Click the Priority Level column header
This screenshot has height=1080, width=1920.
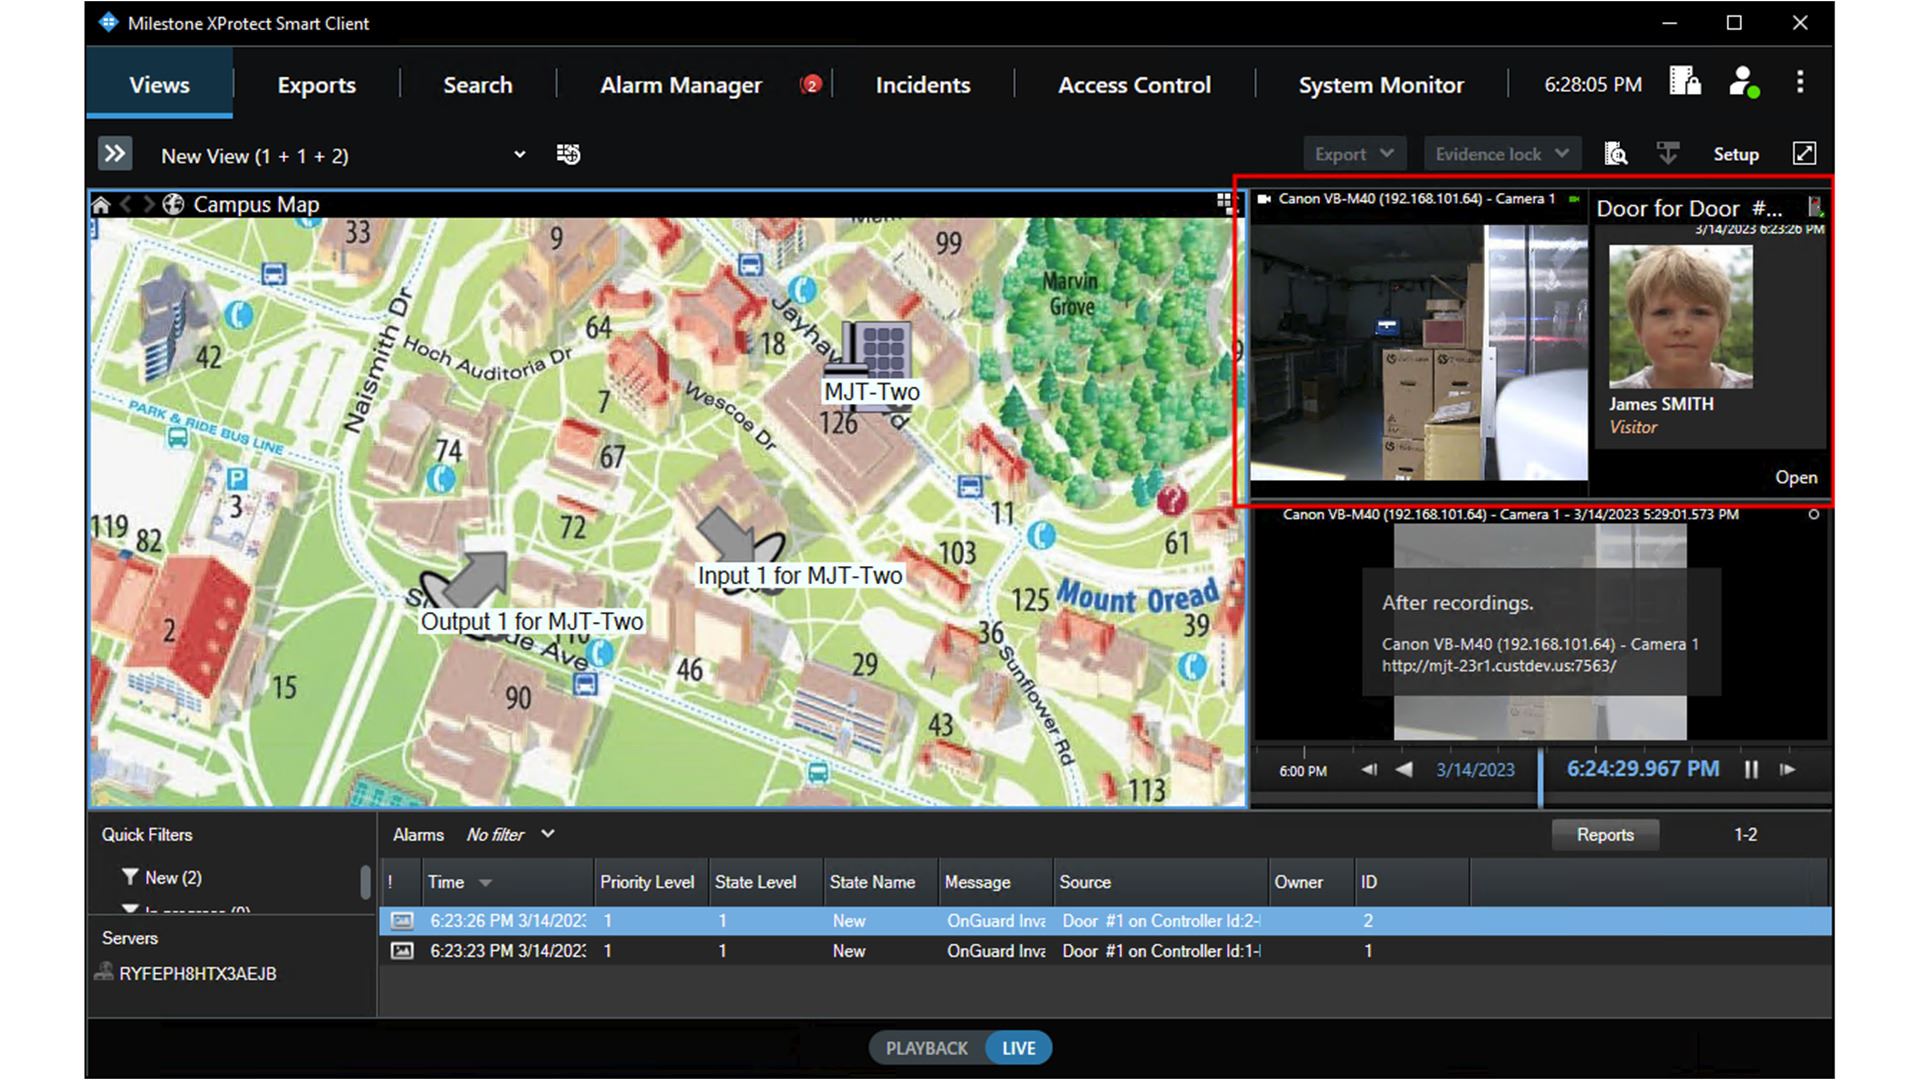(x=650, y=882)
